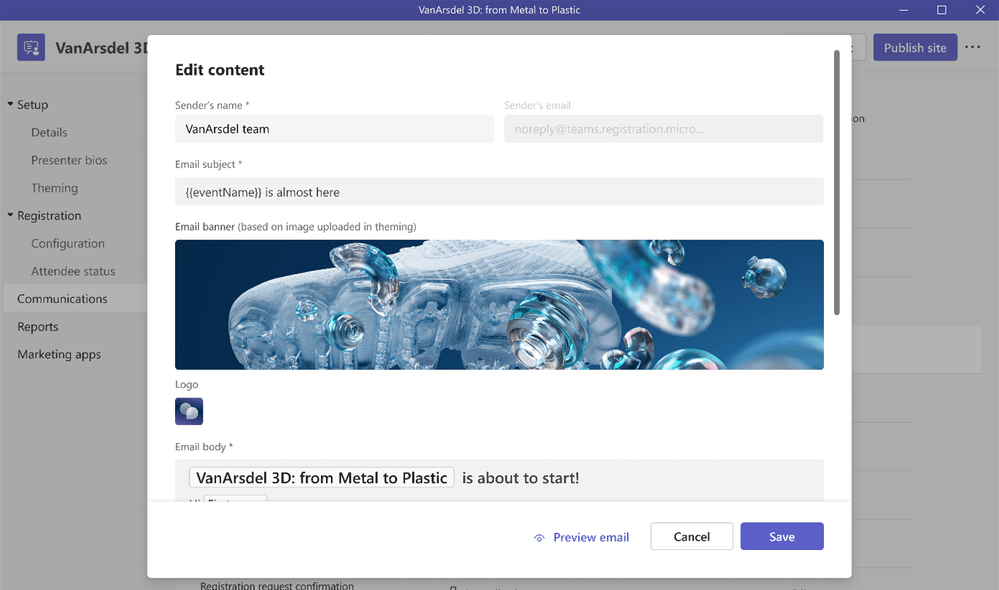
Task: Click the VanArsdel logo thumbnail
Action: (x=189, y=411)
